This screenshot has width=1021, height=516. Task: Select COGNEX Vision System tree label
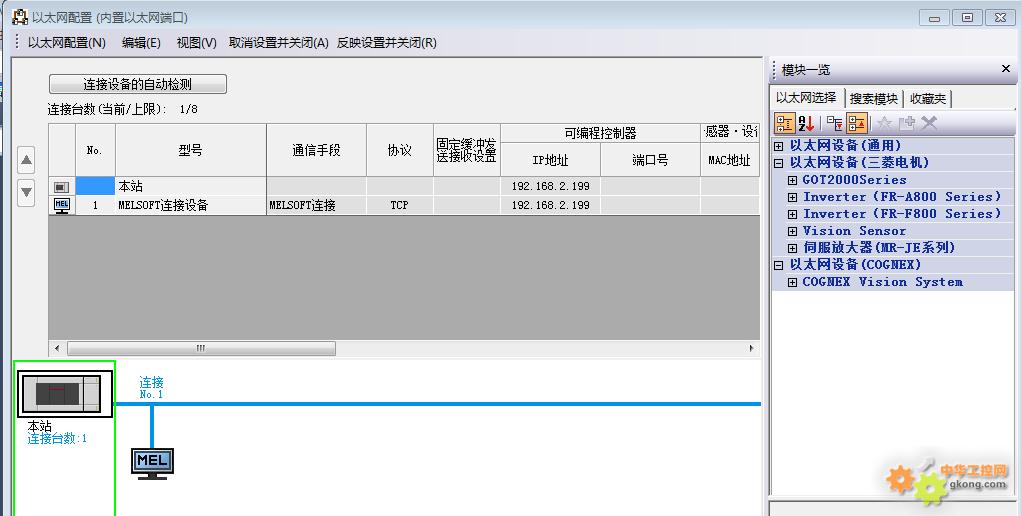tap(882, 282)
